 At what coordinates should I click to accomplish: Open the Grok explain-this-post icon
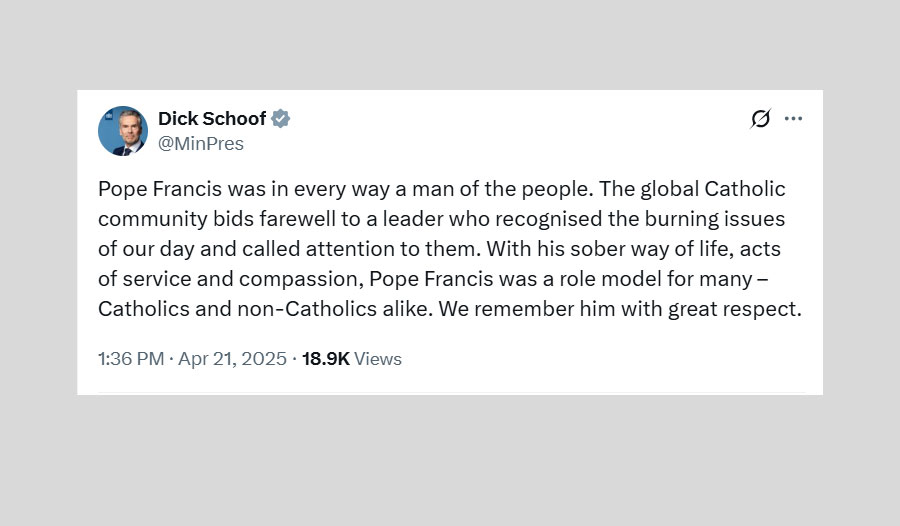[760, 119]
